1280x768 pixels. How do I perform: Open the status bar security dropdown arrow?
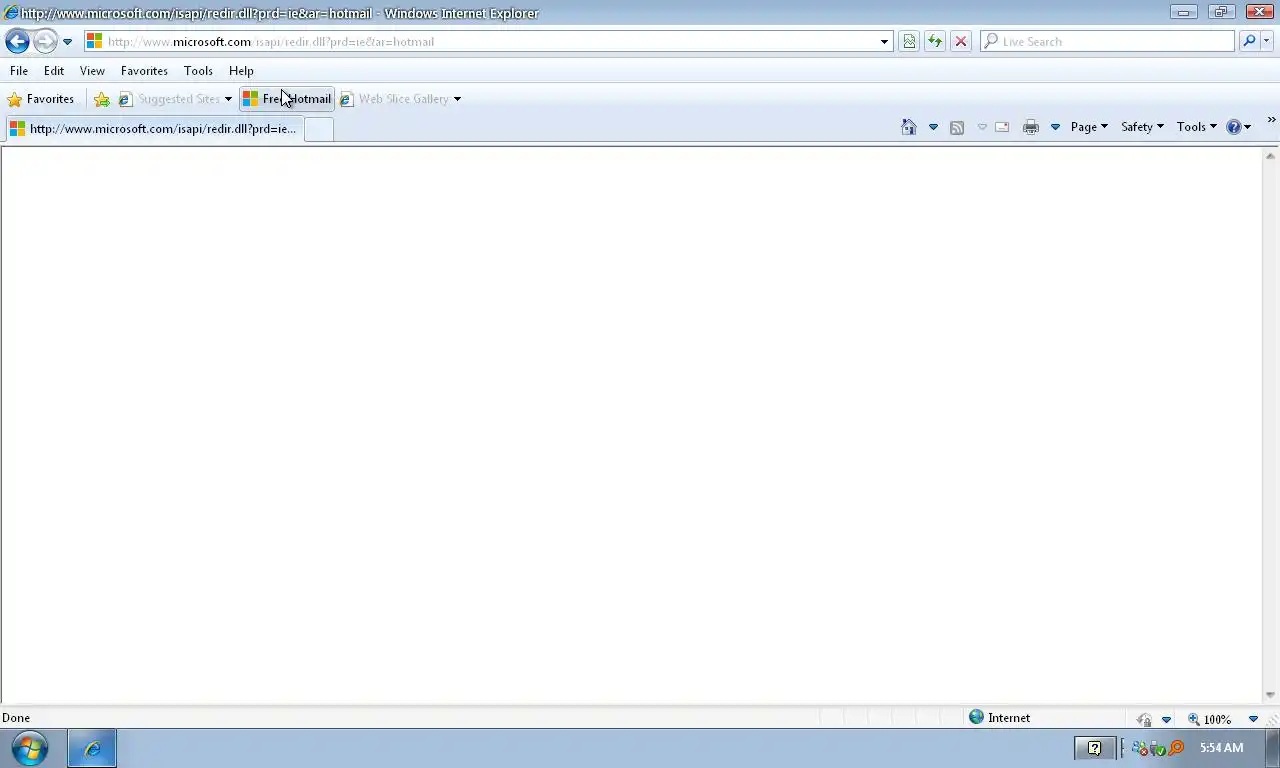coord(1166,719)
